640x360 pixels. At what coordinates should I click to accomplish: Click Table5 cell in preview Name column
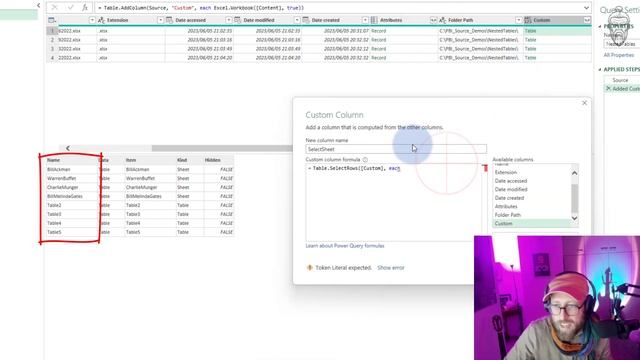(x=54, y=232)
